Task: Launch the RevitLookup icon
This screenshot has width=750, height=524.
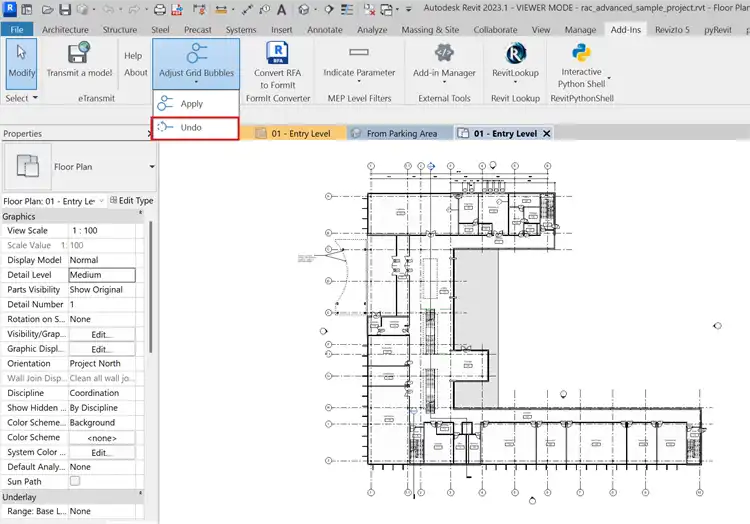Action: pyautogui.click(x=516, y=53)
